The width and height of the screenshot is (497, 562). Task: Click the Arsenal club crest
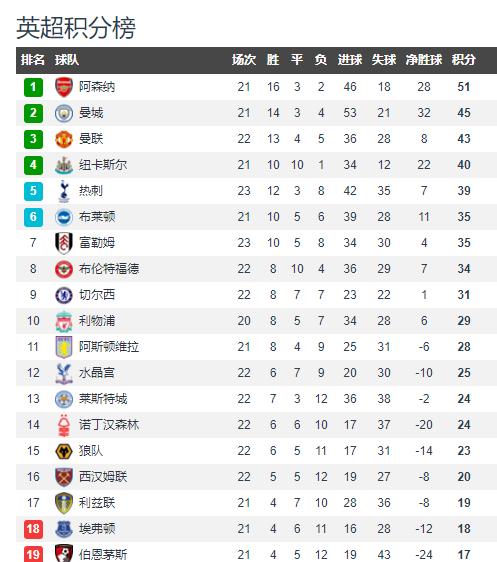(x=64, y=87)
